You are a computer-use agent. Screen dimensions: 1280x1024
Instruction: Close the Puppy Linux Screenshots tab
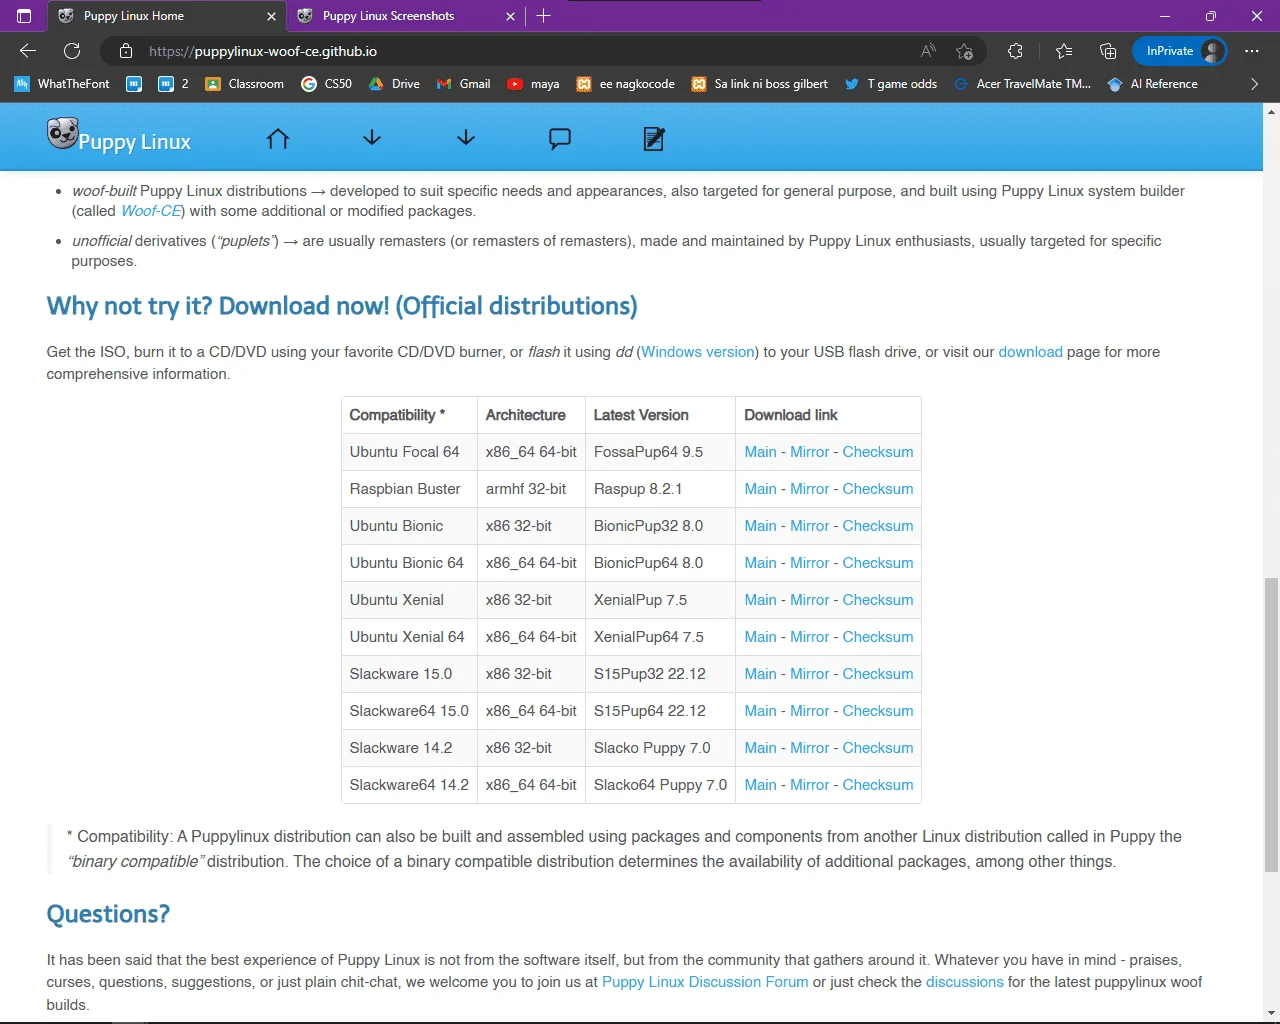(510, 16)
